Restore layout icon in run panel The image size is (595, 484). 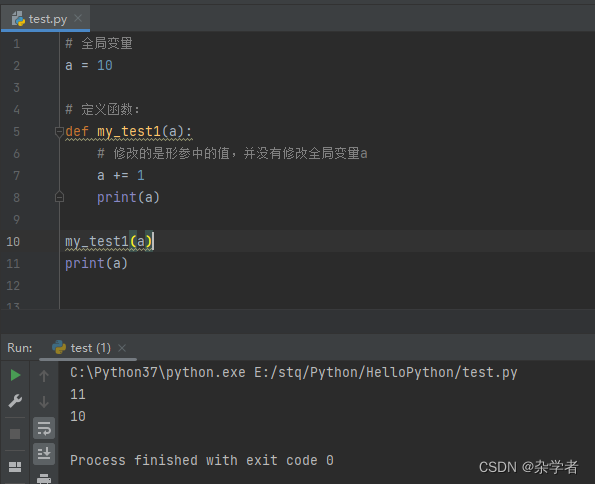pos(15,467)
